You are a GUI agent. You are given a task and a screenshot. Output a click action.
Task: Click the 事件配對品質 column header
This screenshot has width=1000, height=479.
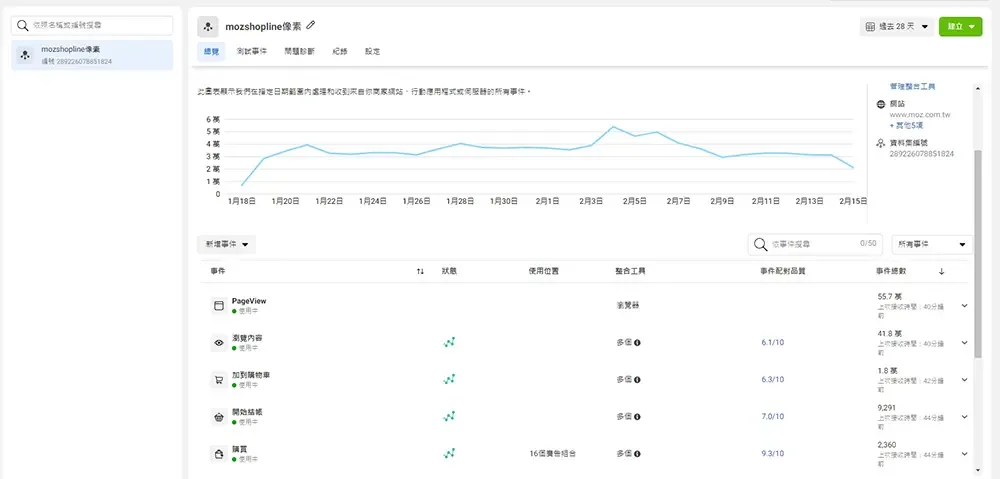781,271
